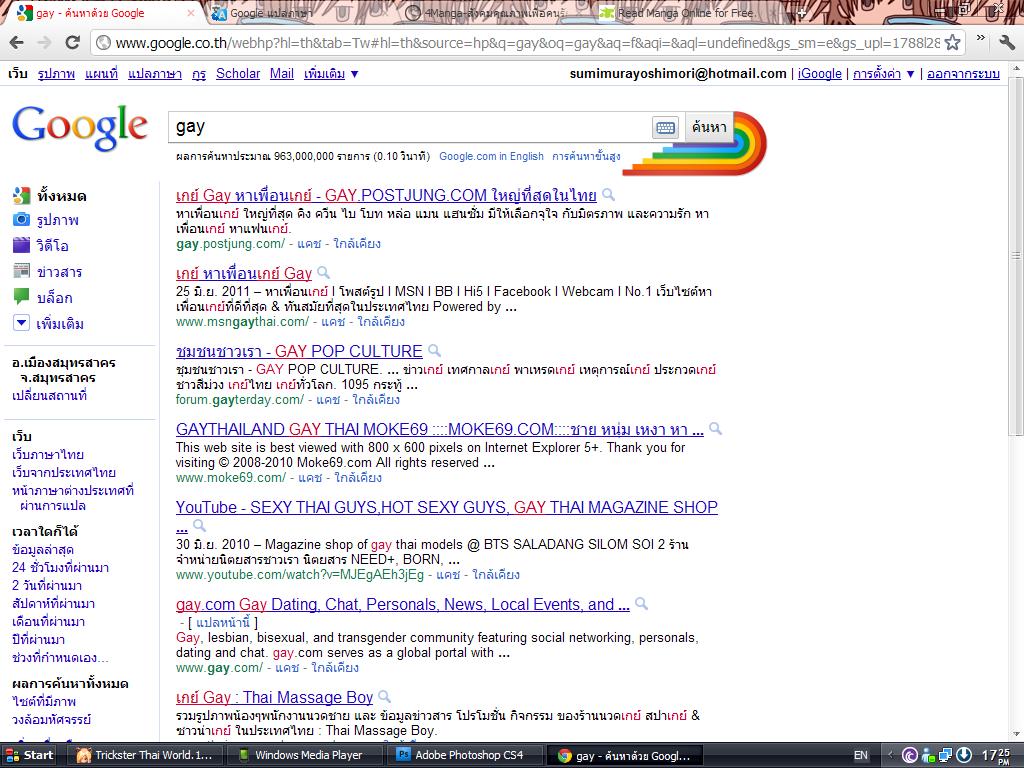Screen dimensions: 1024x768
Task: Click เปลี่ยนสถานที่ change location link
Action: (x=50, y=395)
